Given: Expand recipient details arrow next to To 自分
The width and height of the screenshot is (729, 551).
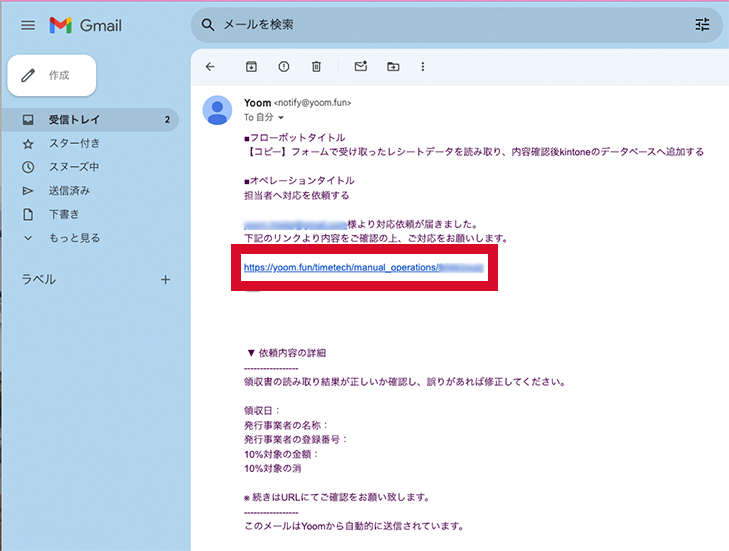Looking at the screenshot, I should (x=281, y=118).
